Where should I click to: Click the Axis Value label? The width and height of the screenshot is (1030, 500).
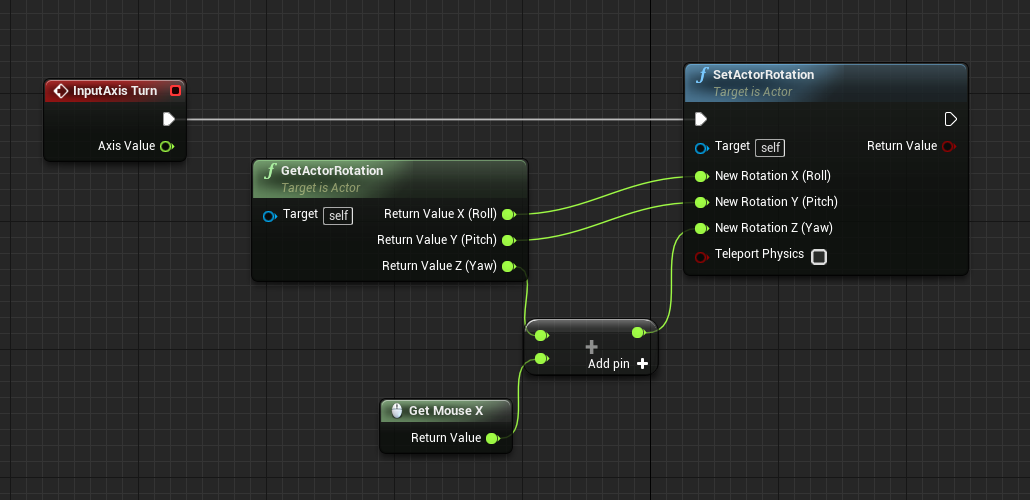[x=126, y=146]
